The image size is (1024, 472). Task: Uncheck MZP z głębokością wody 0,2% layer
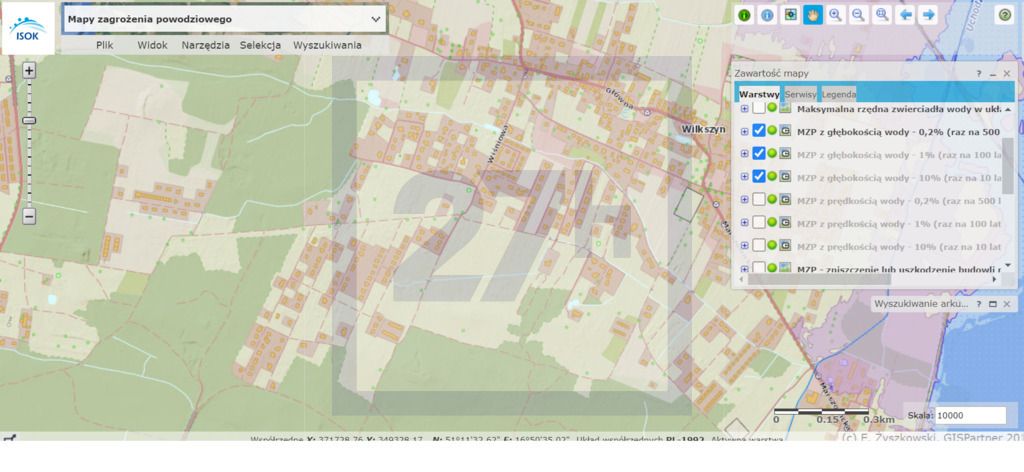pyautogui.click(x=759, y=131)
